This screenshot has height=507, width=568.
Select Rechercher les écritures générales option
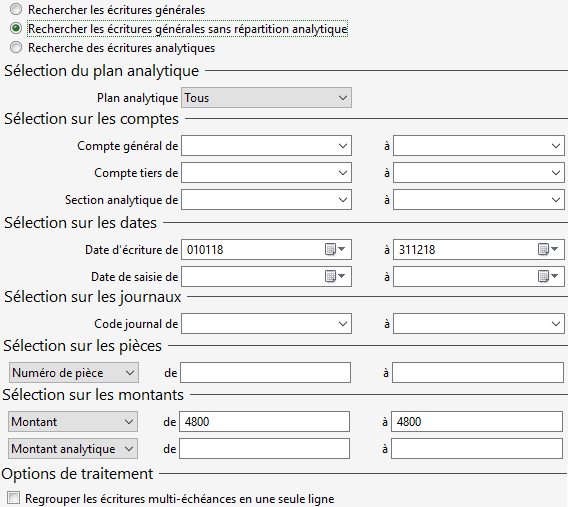(x=16, y=9)
